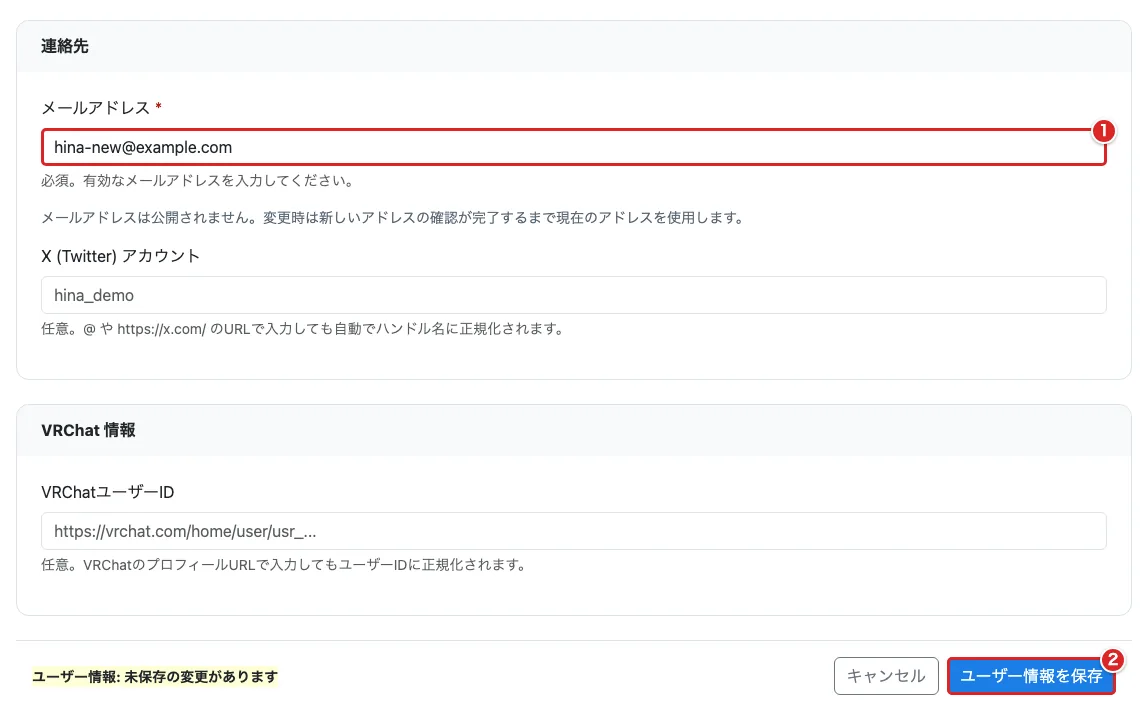
Task: Click the VRChat 情報 section heading
Action: coord(89,430)
